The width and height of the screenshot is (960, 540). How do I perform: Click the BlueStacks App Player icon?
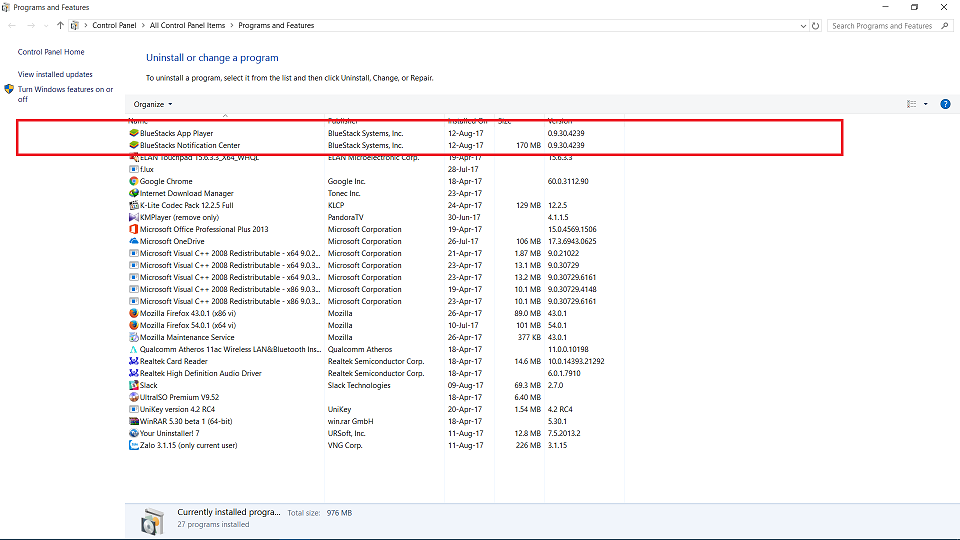tap(134, 133)
